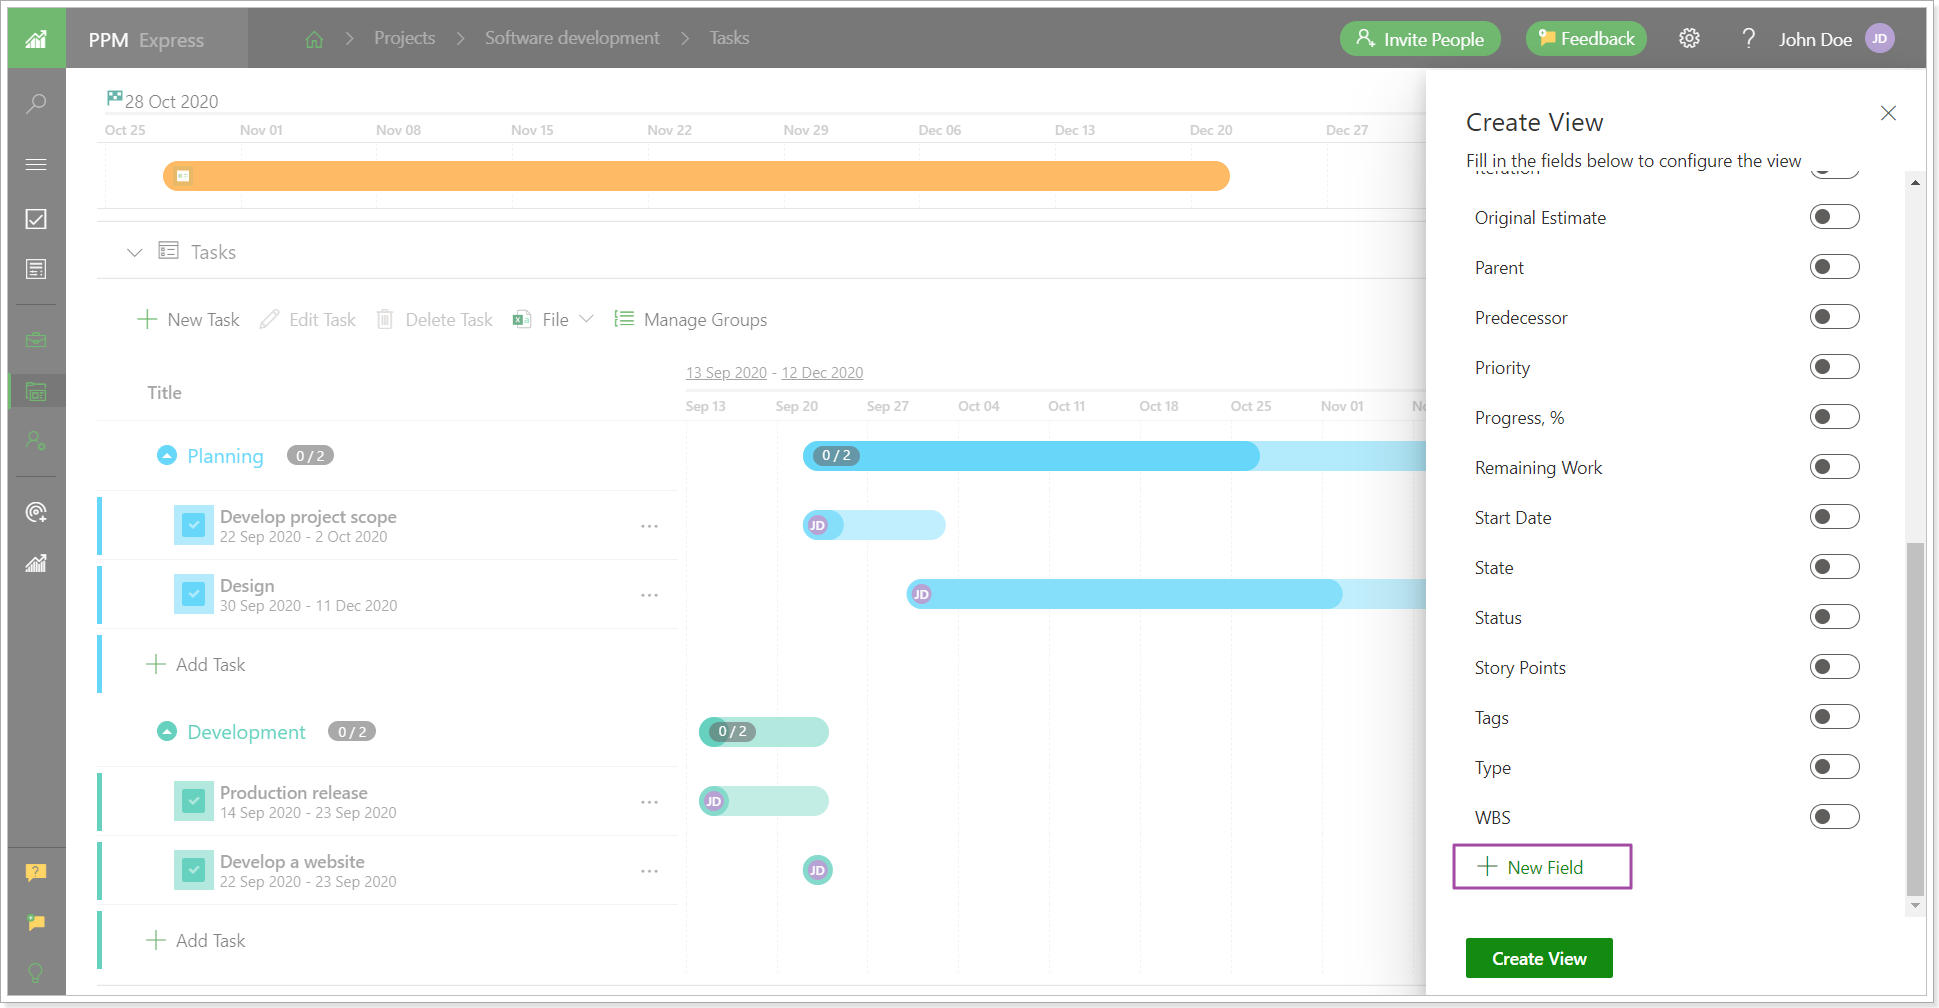This screenshot has width=1939, height=1008.
Task: Enable the Story Points toggle
Action: pyautogui.click(x=1834, y=666)
